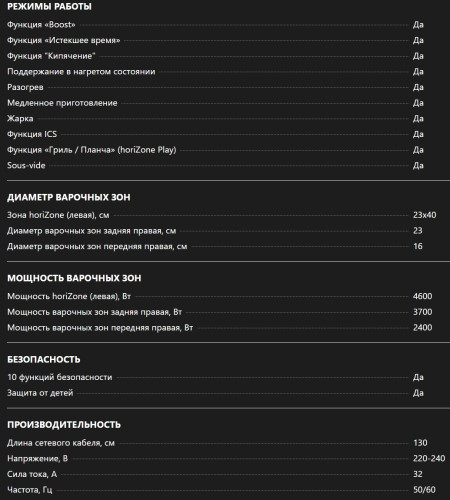Select the Функция «Boost» row label
Image resolution: width=450 pixels, height=500 pixels.
[41, 25]
